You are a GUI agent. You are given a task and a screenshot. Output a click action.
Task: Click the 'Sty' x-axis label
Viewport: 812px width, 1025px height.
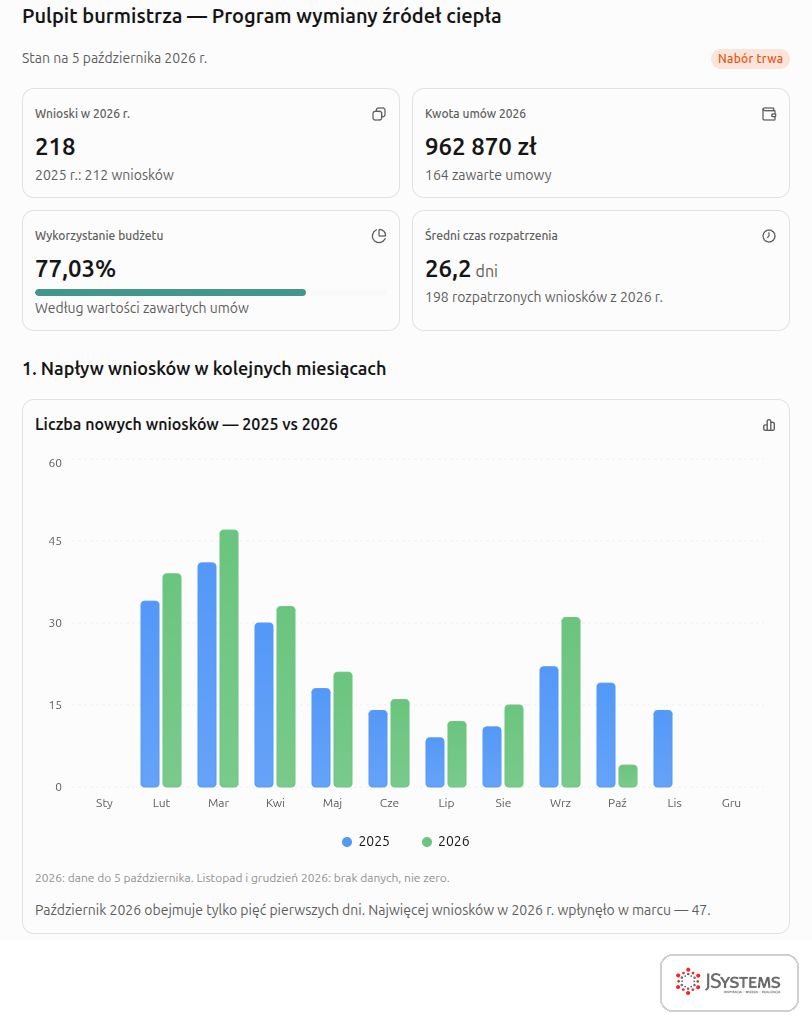[105, 803]
